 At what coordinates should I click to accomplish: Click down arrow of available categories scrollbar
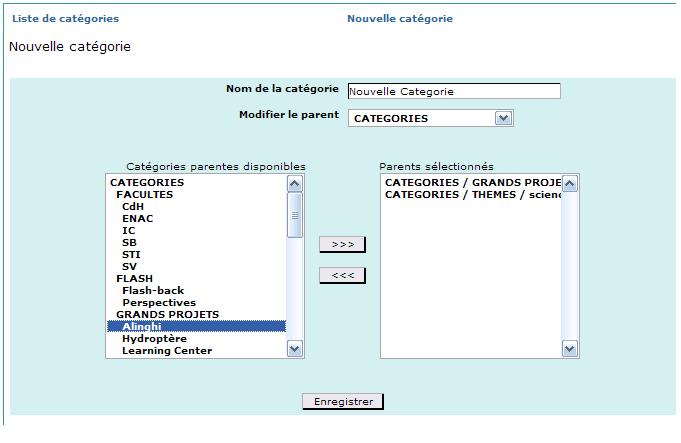point(294,349)
